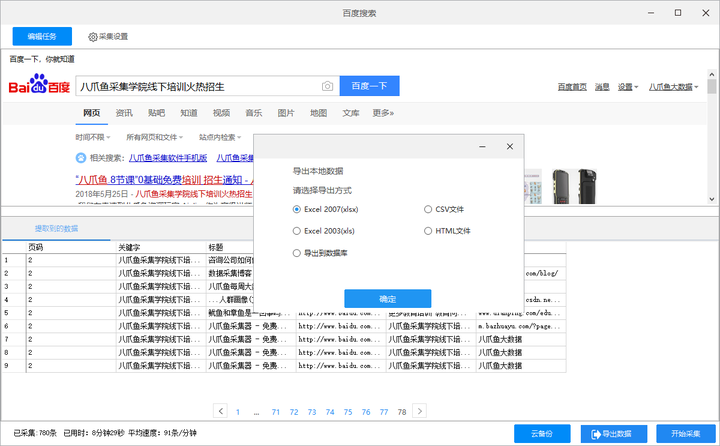Close the export dialog
720x446 pixels.
[x=510, y=147]
